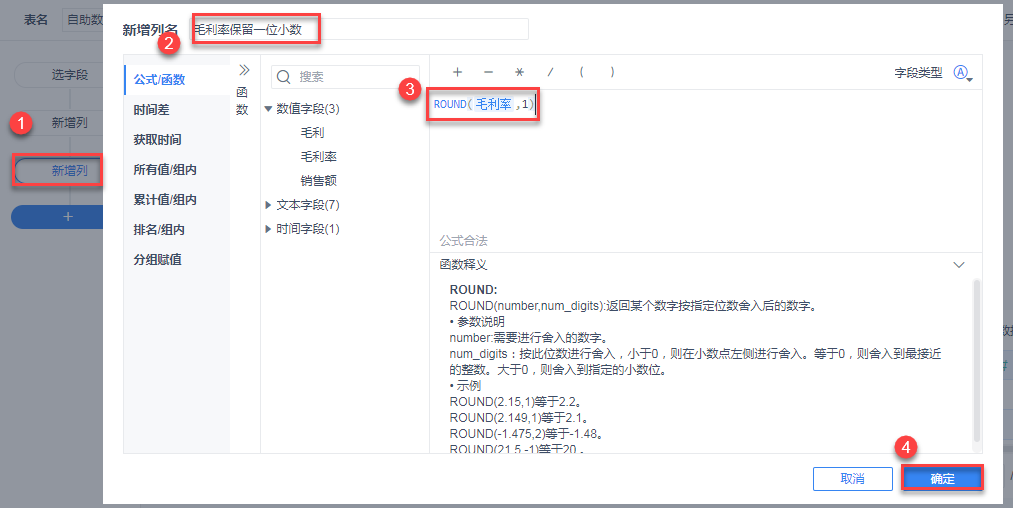
Task: Click inside the ROUND formula editor
Action: (x=705, y=162)
